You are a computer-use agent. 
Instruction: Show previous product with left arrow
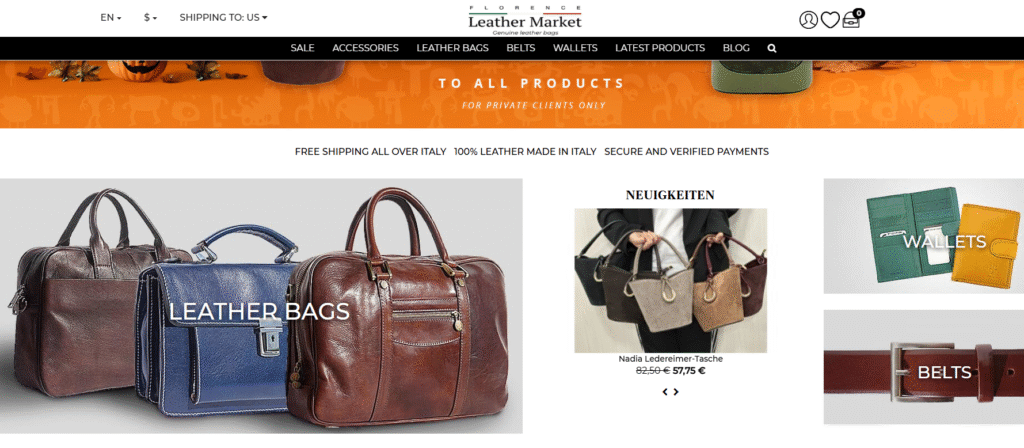tap(665, 392)
